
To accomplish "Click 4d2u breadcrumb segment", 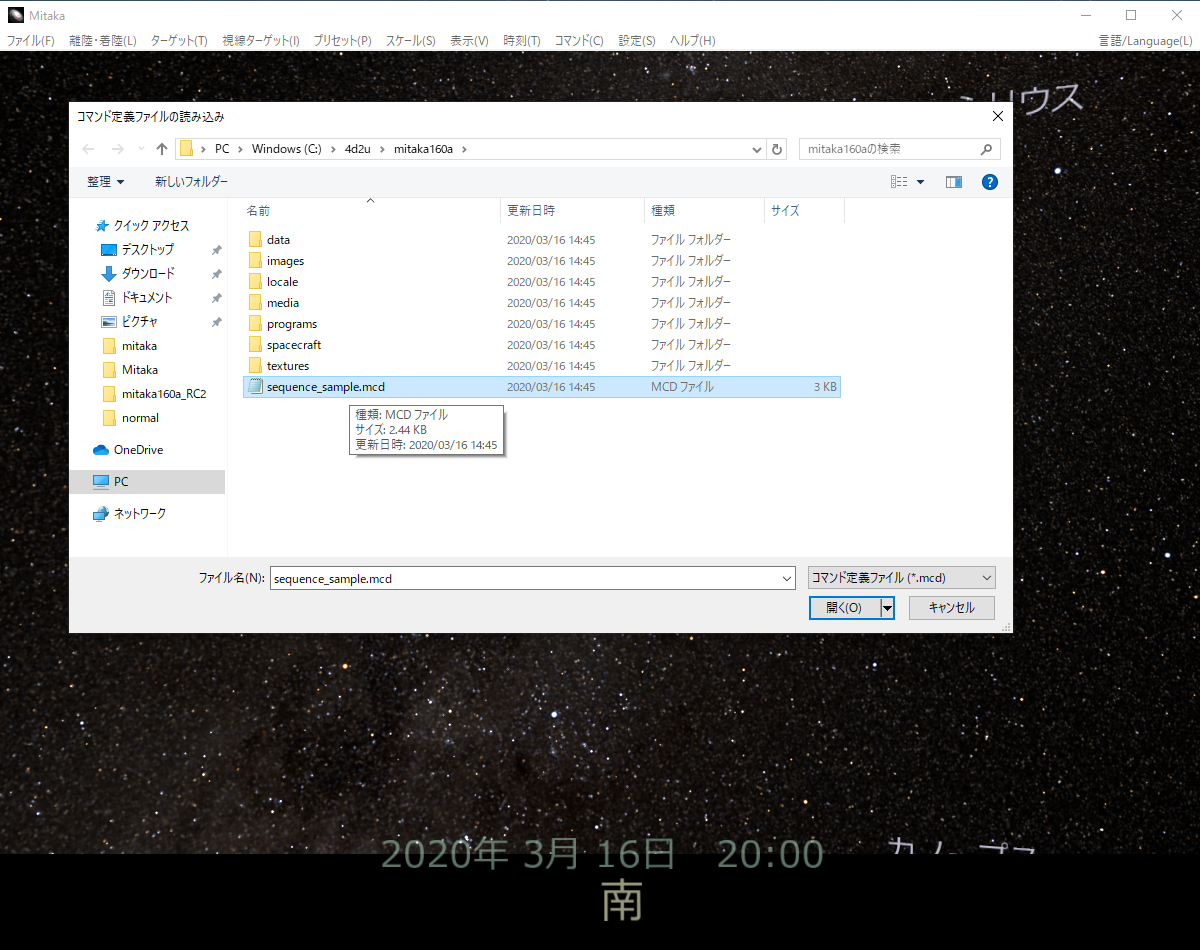I will point(355,149).
